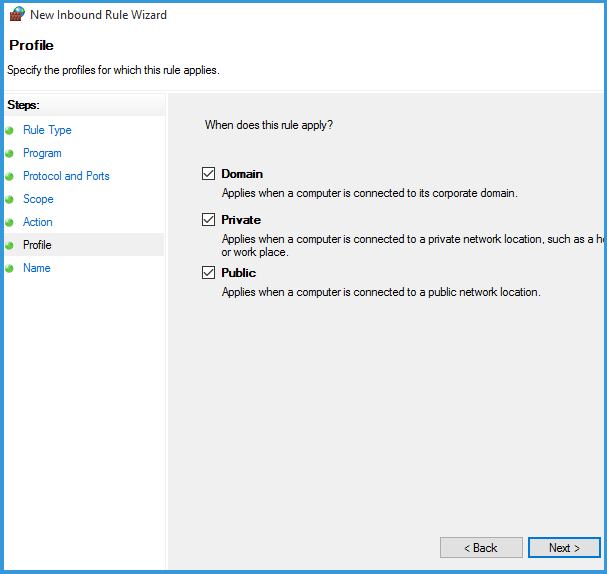Uncheck the Domain profile checkbox
This screenshot has width=607, height=574.
coord(209,174)
